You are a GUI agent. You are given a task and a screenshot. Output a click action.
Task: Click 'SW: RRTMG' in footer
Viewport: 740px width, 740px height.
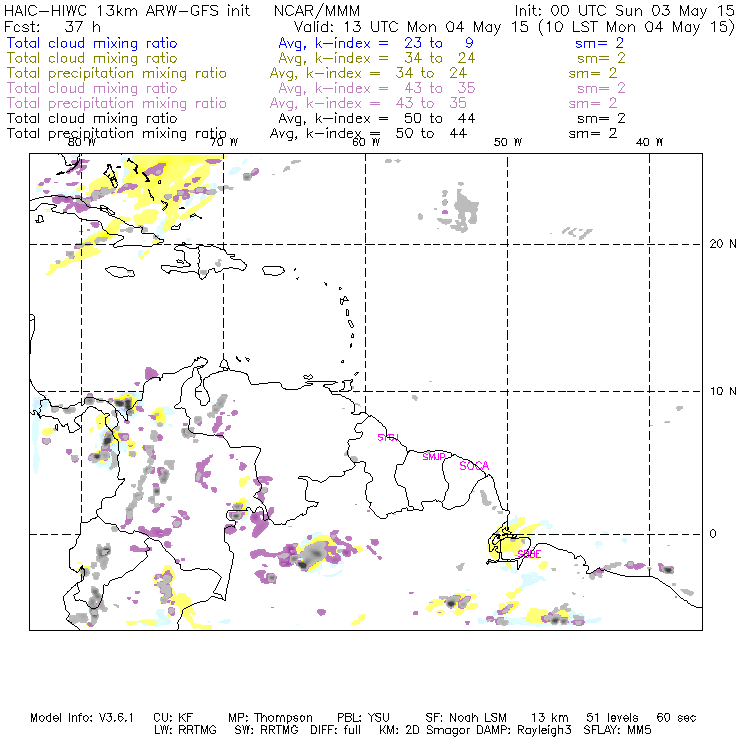266,730
